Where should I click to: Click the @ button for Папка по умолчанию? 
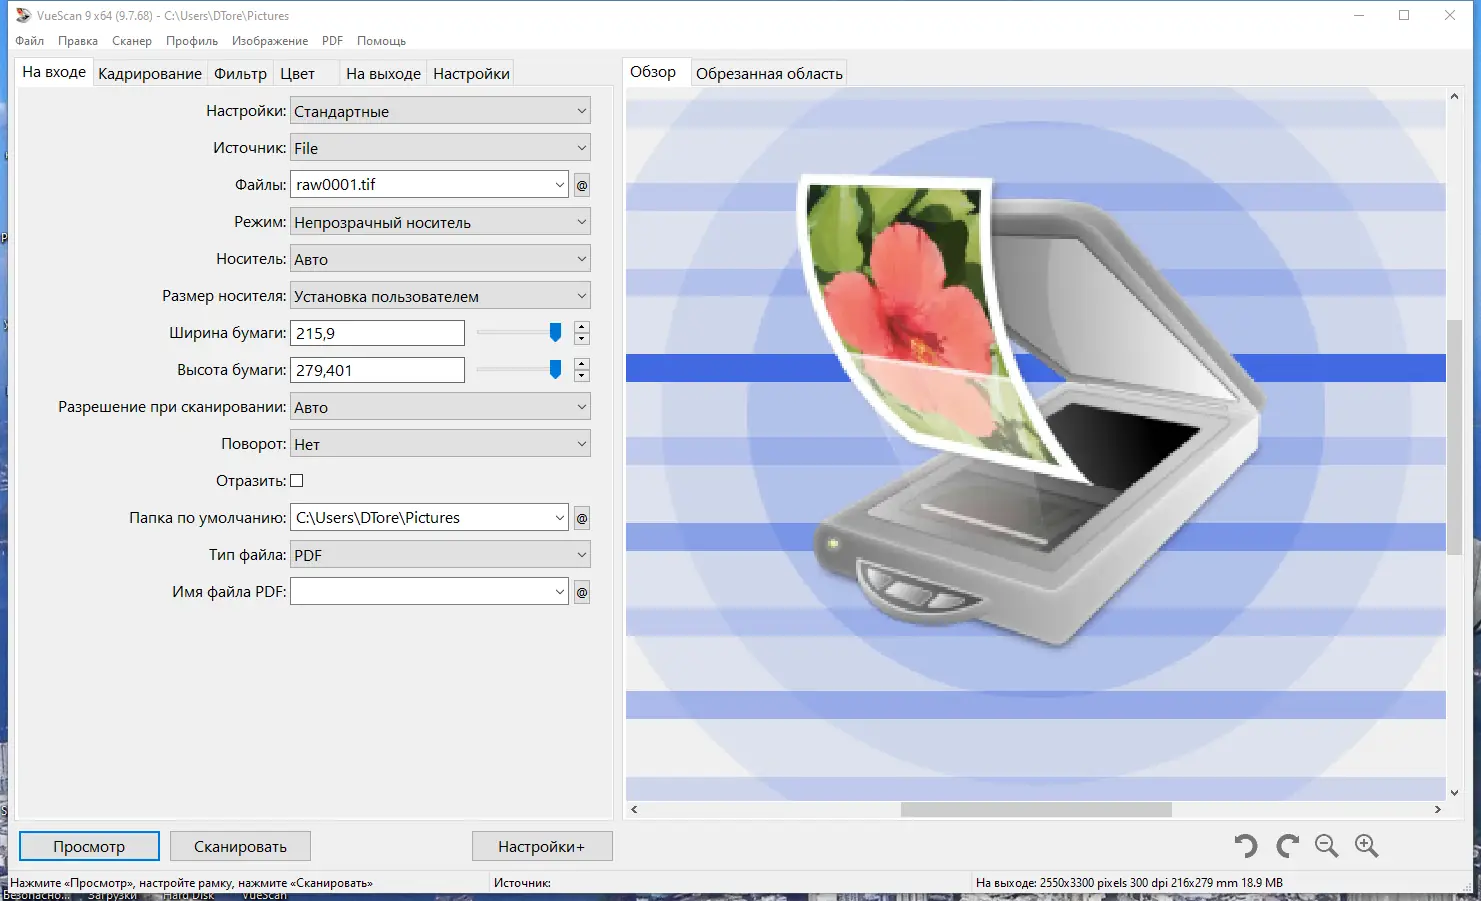[582, 518]
